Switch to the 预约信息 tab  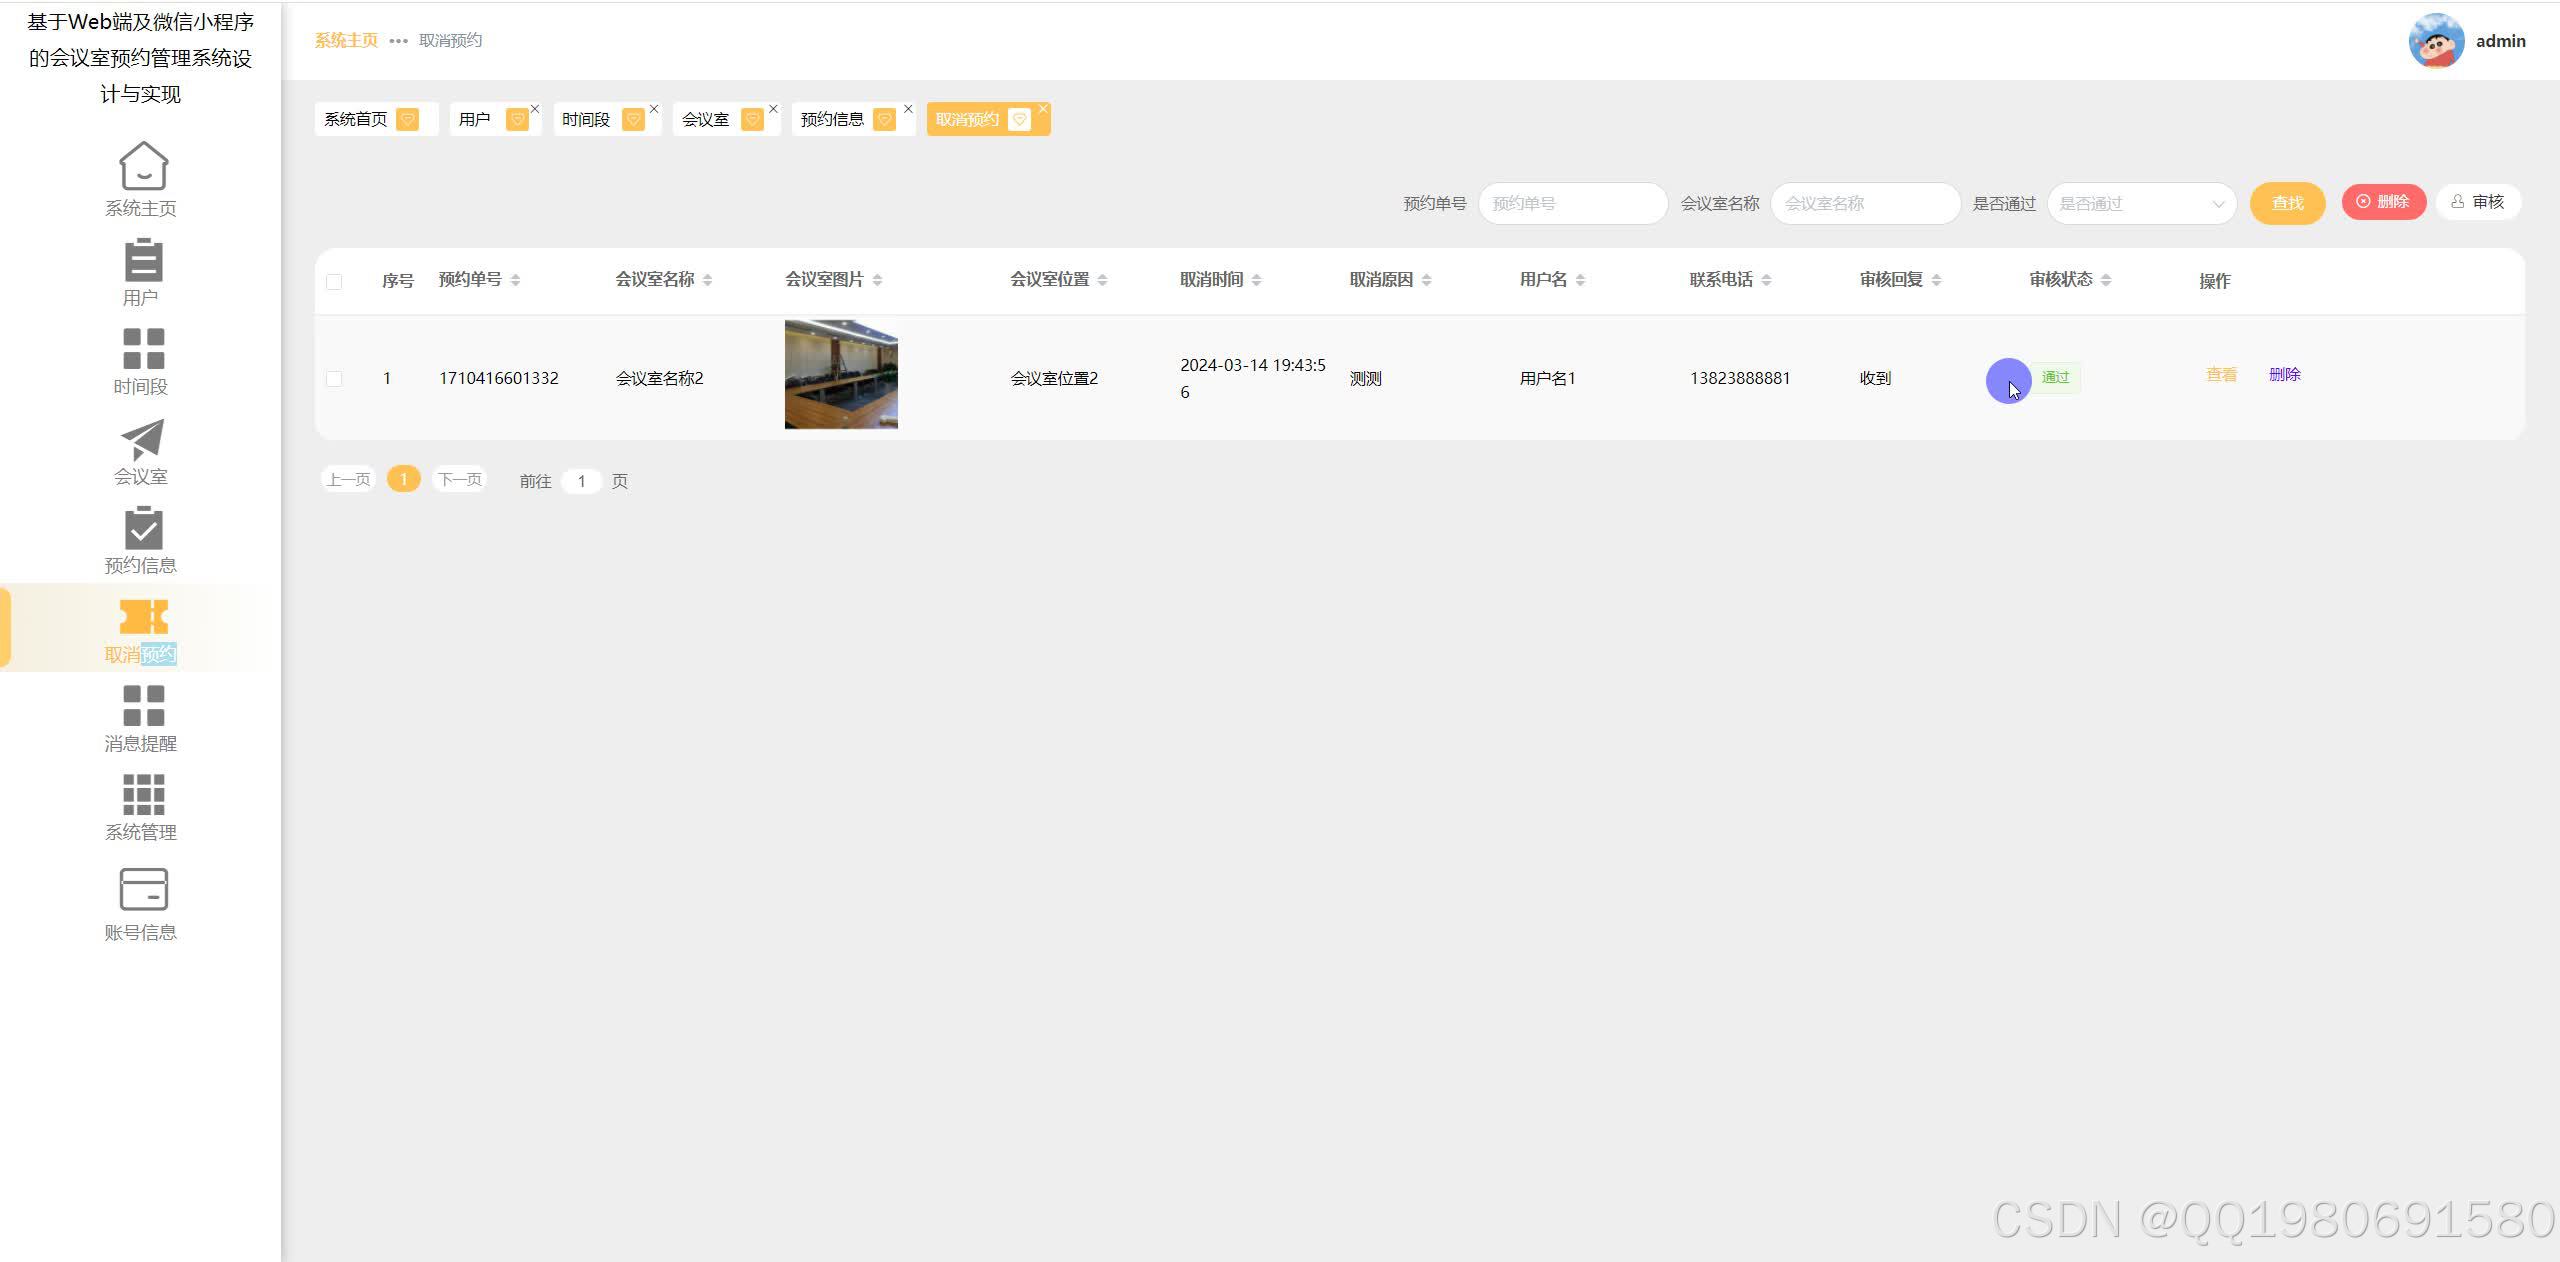(832, 120)
